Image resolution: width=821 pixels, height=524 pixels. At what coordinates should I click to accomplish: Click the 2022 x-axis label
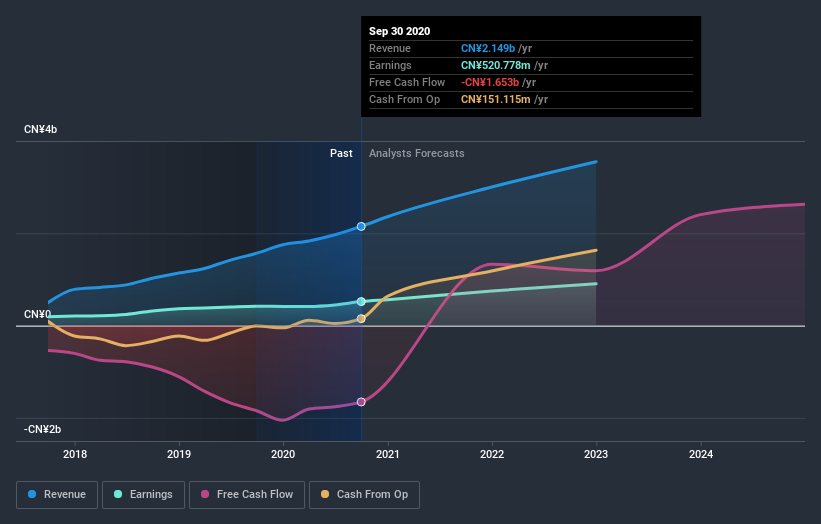point(492,454)
